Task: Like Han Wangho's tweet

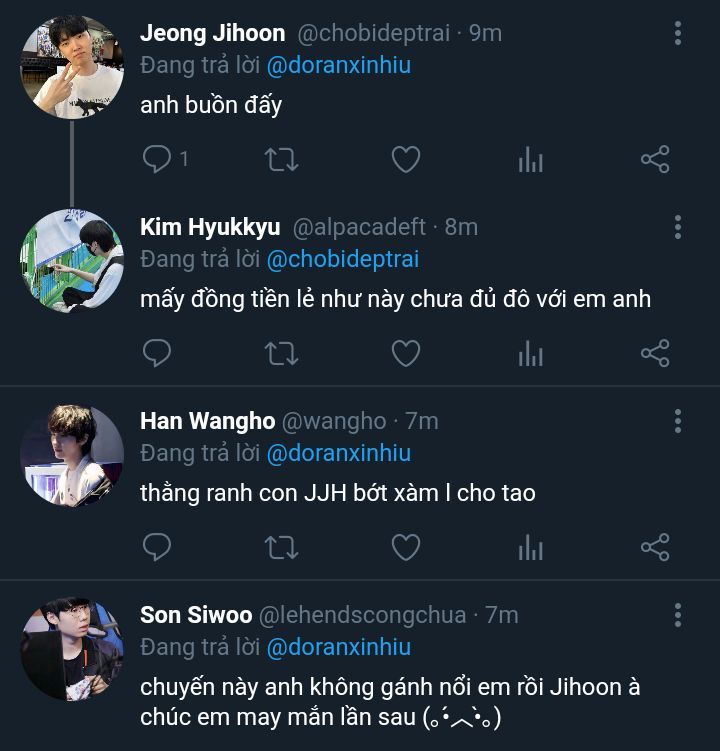Action: click(x=405, y=547)
